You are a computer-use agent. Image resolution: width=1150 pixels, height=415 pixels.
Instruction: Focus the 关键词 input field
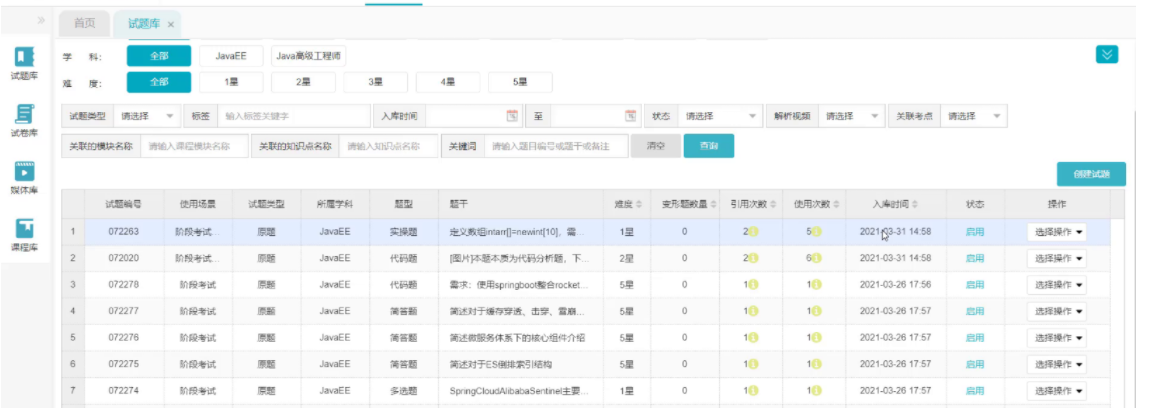pos(557,146)
